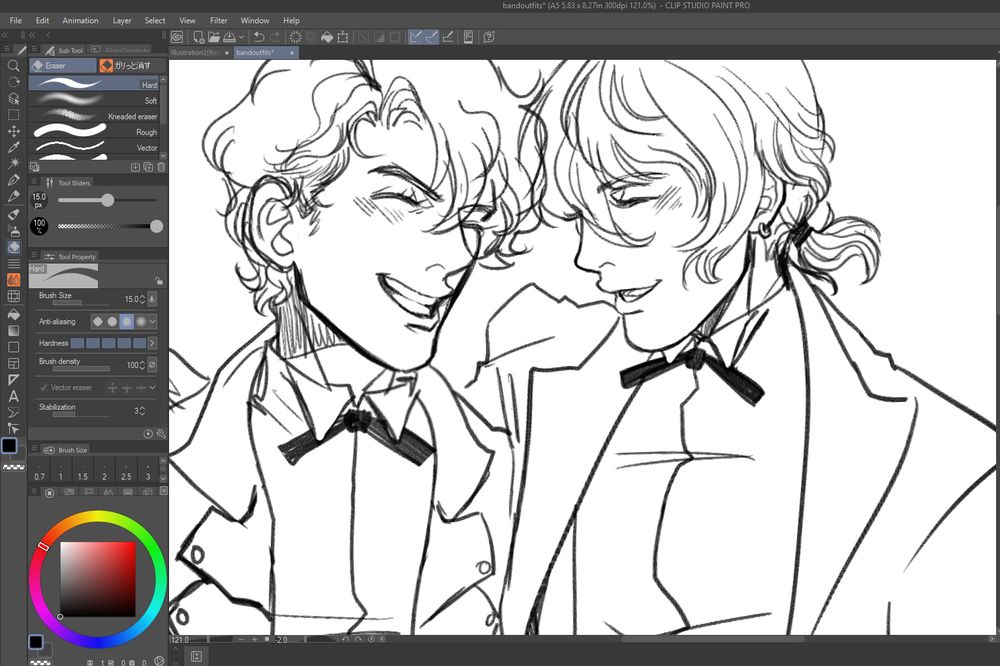Open the File menu
1000x666 pixels.
point(16,20)
